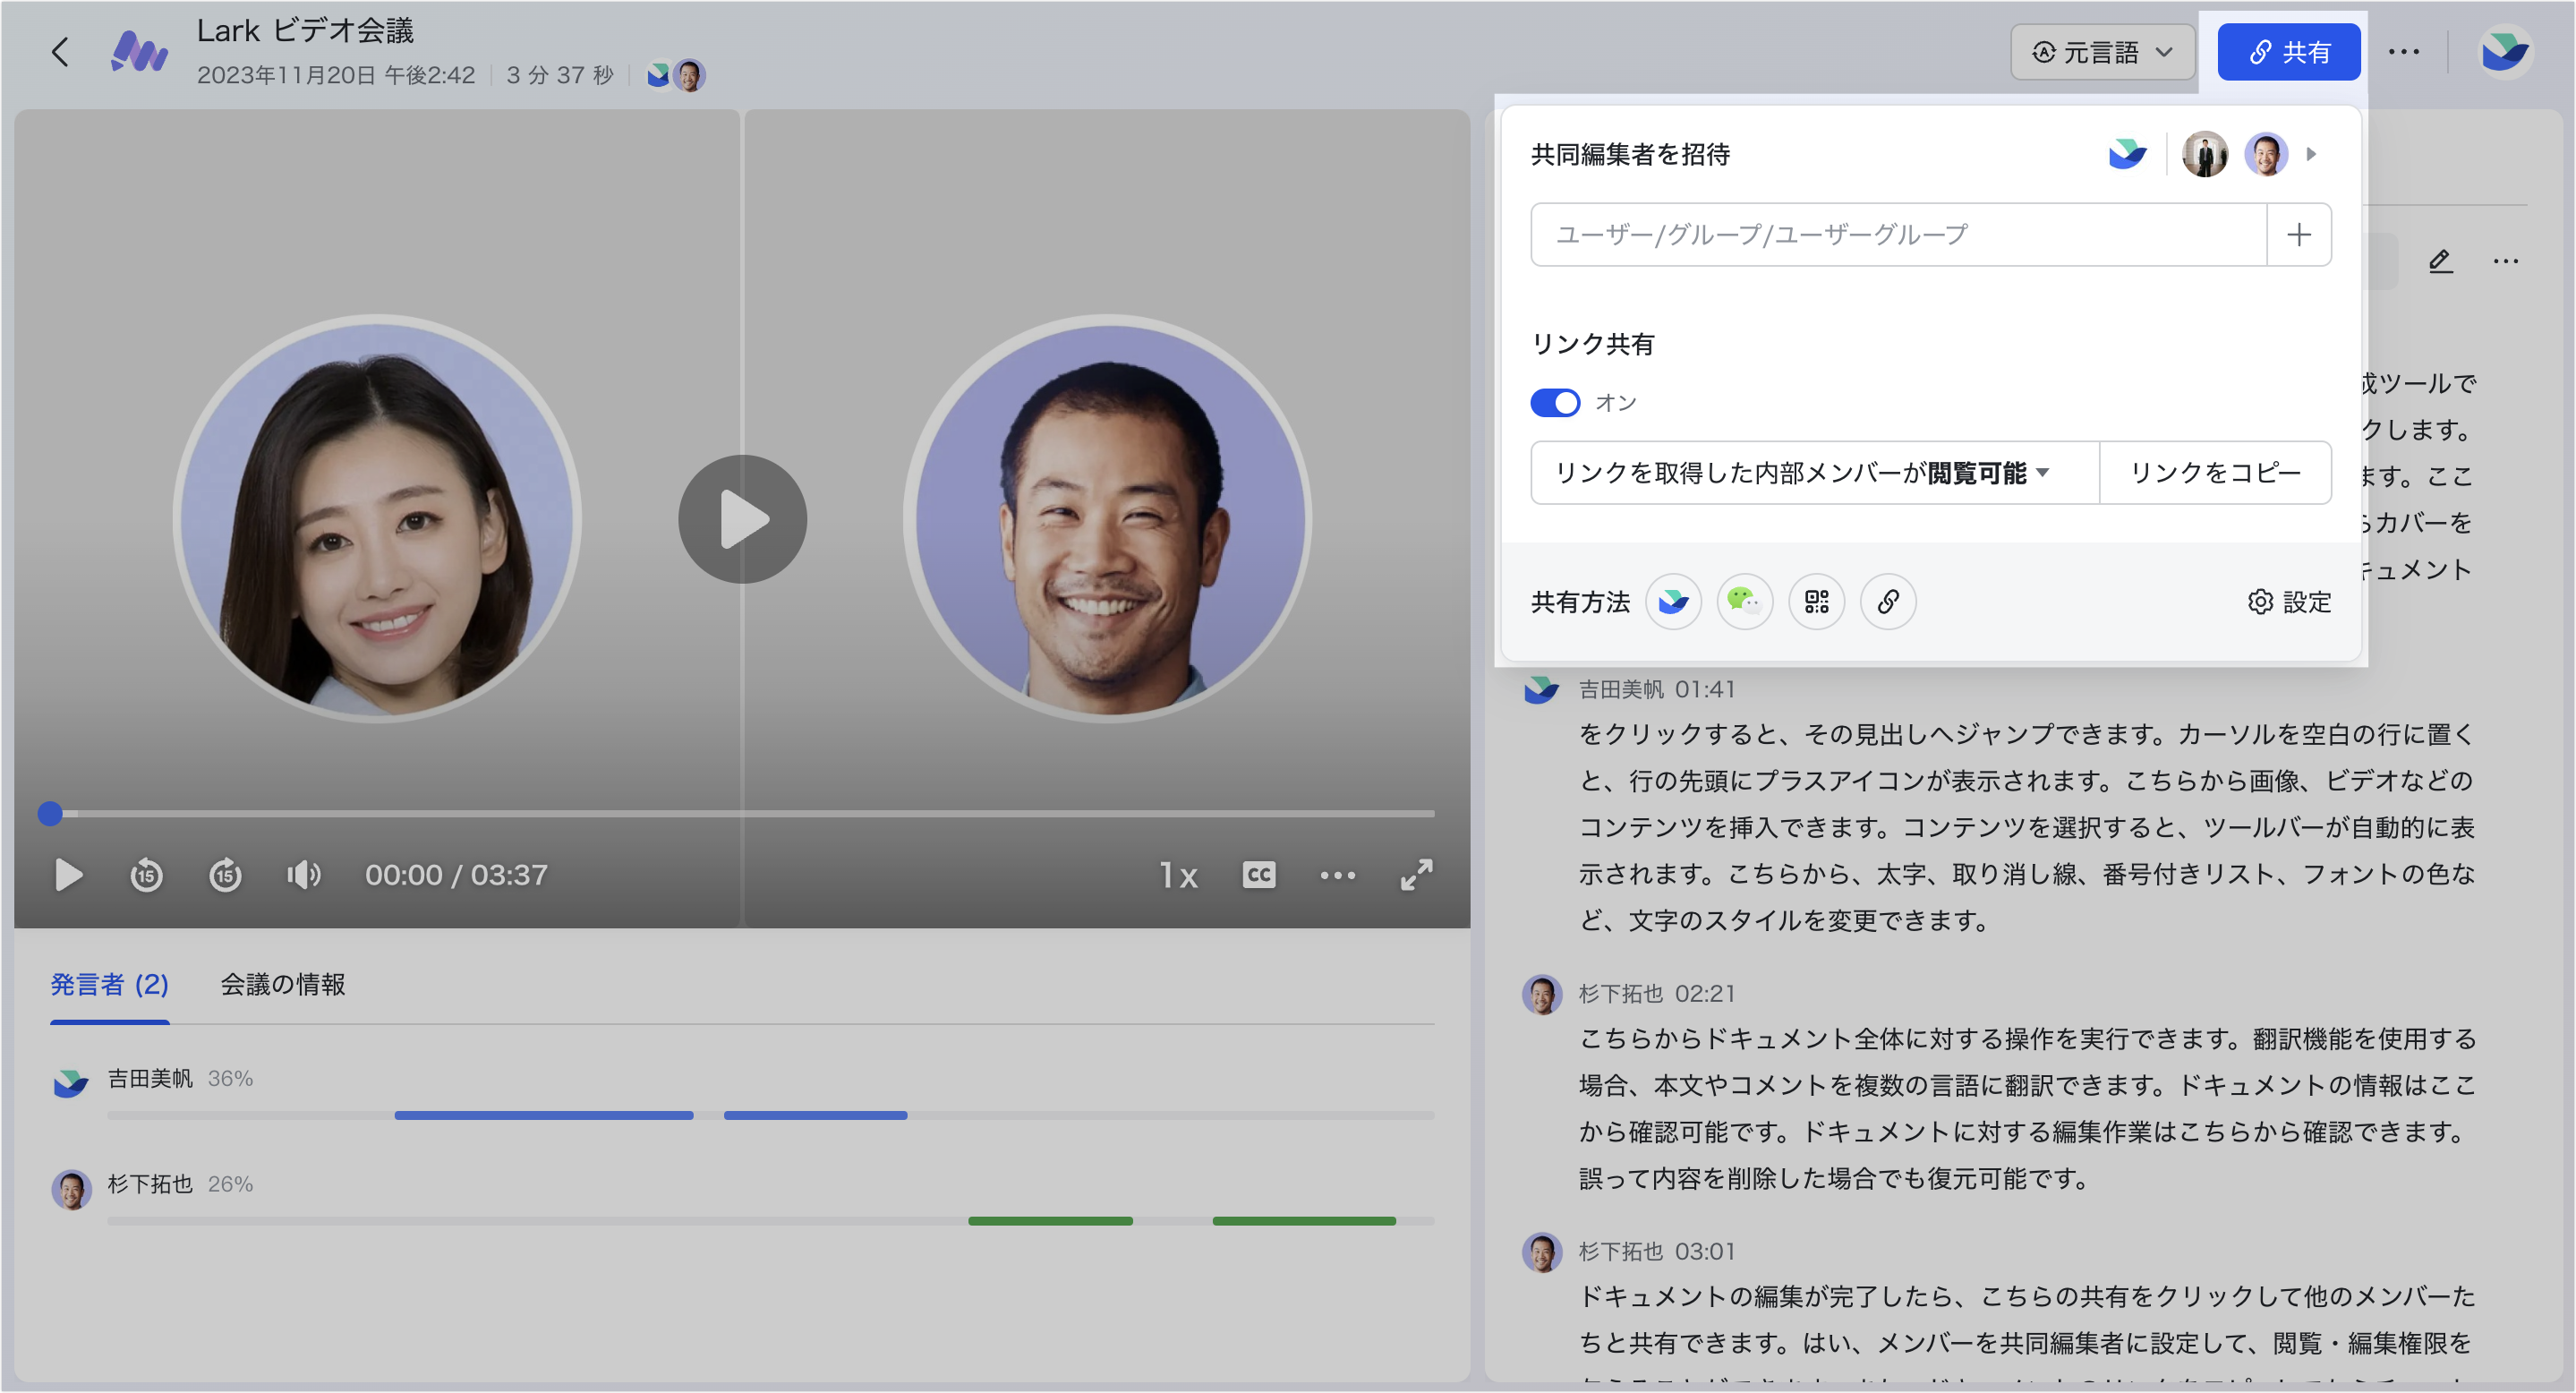The image size is (2576, 1393).
Task: Rewind playback 15 seconds
Action: (x=146, y=875)
